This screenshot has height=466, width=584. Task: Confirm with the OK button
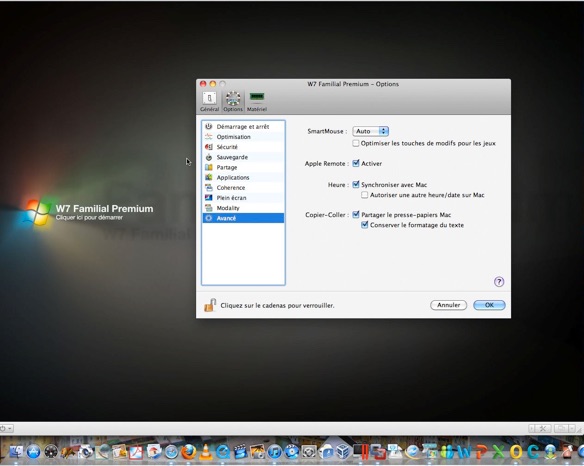point(489,305)
